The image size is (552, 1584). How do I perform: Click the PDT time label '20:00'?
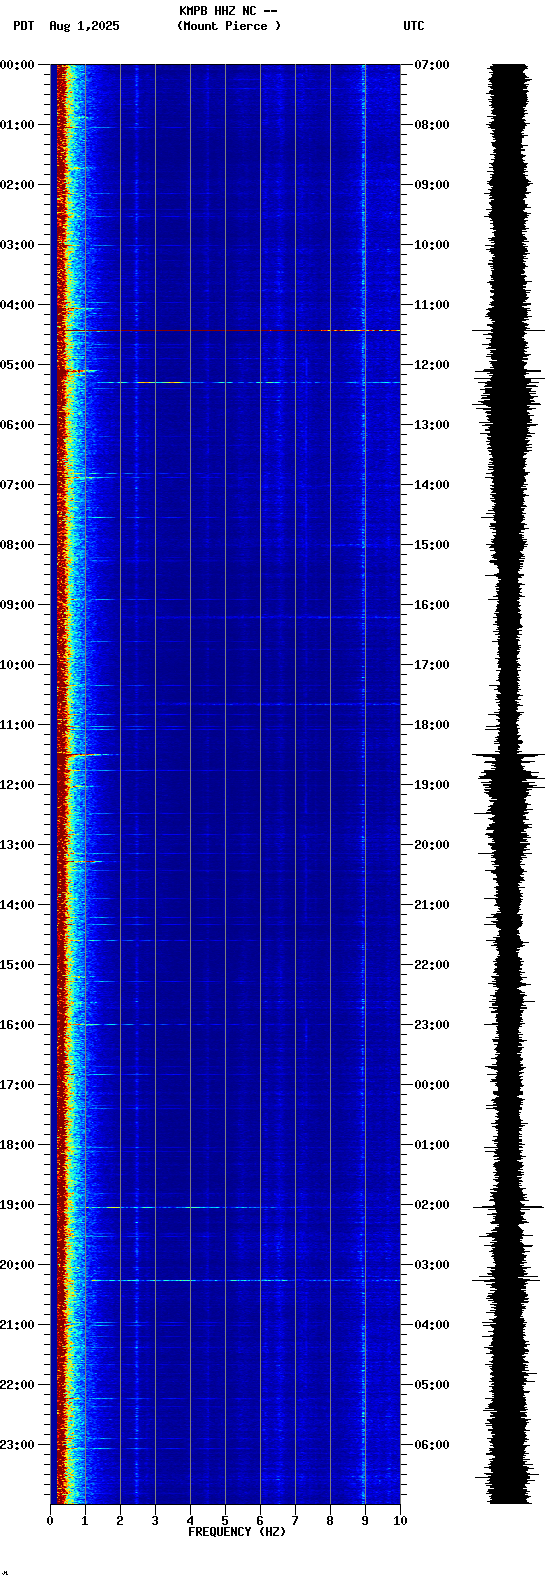point(17,1265)
